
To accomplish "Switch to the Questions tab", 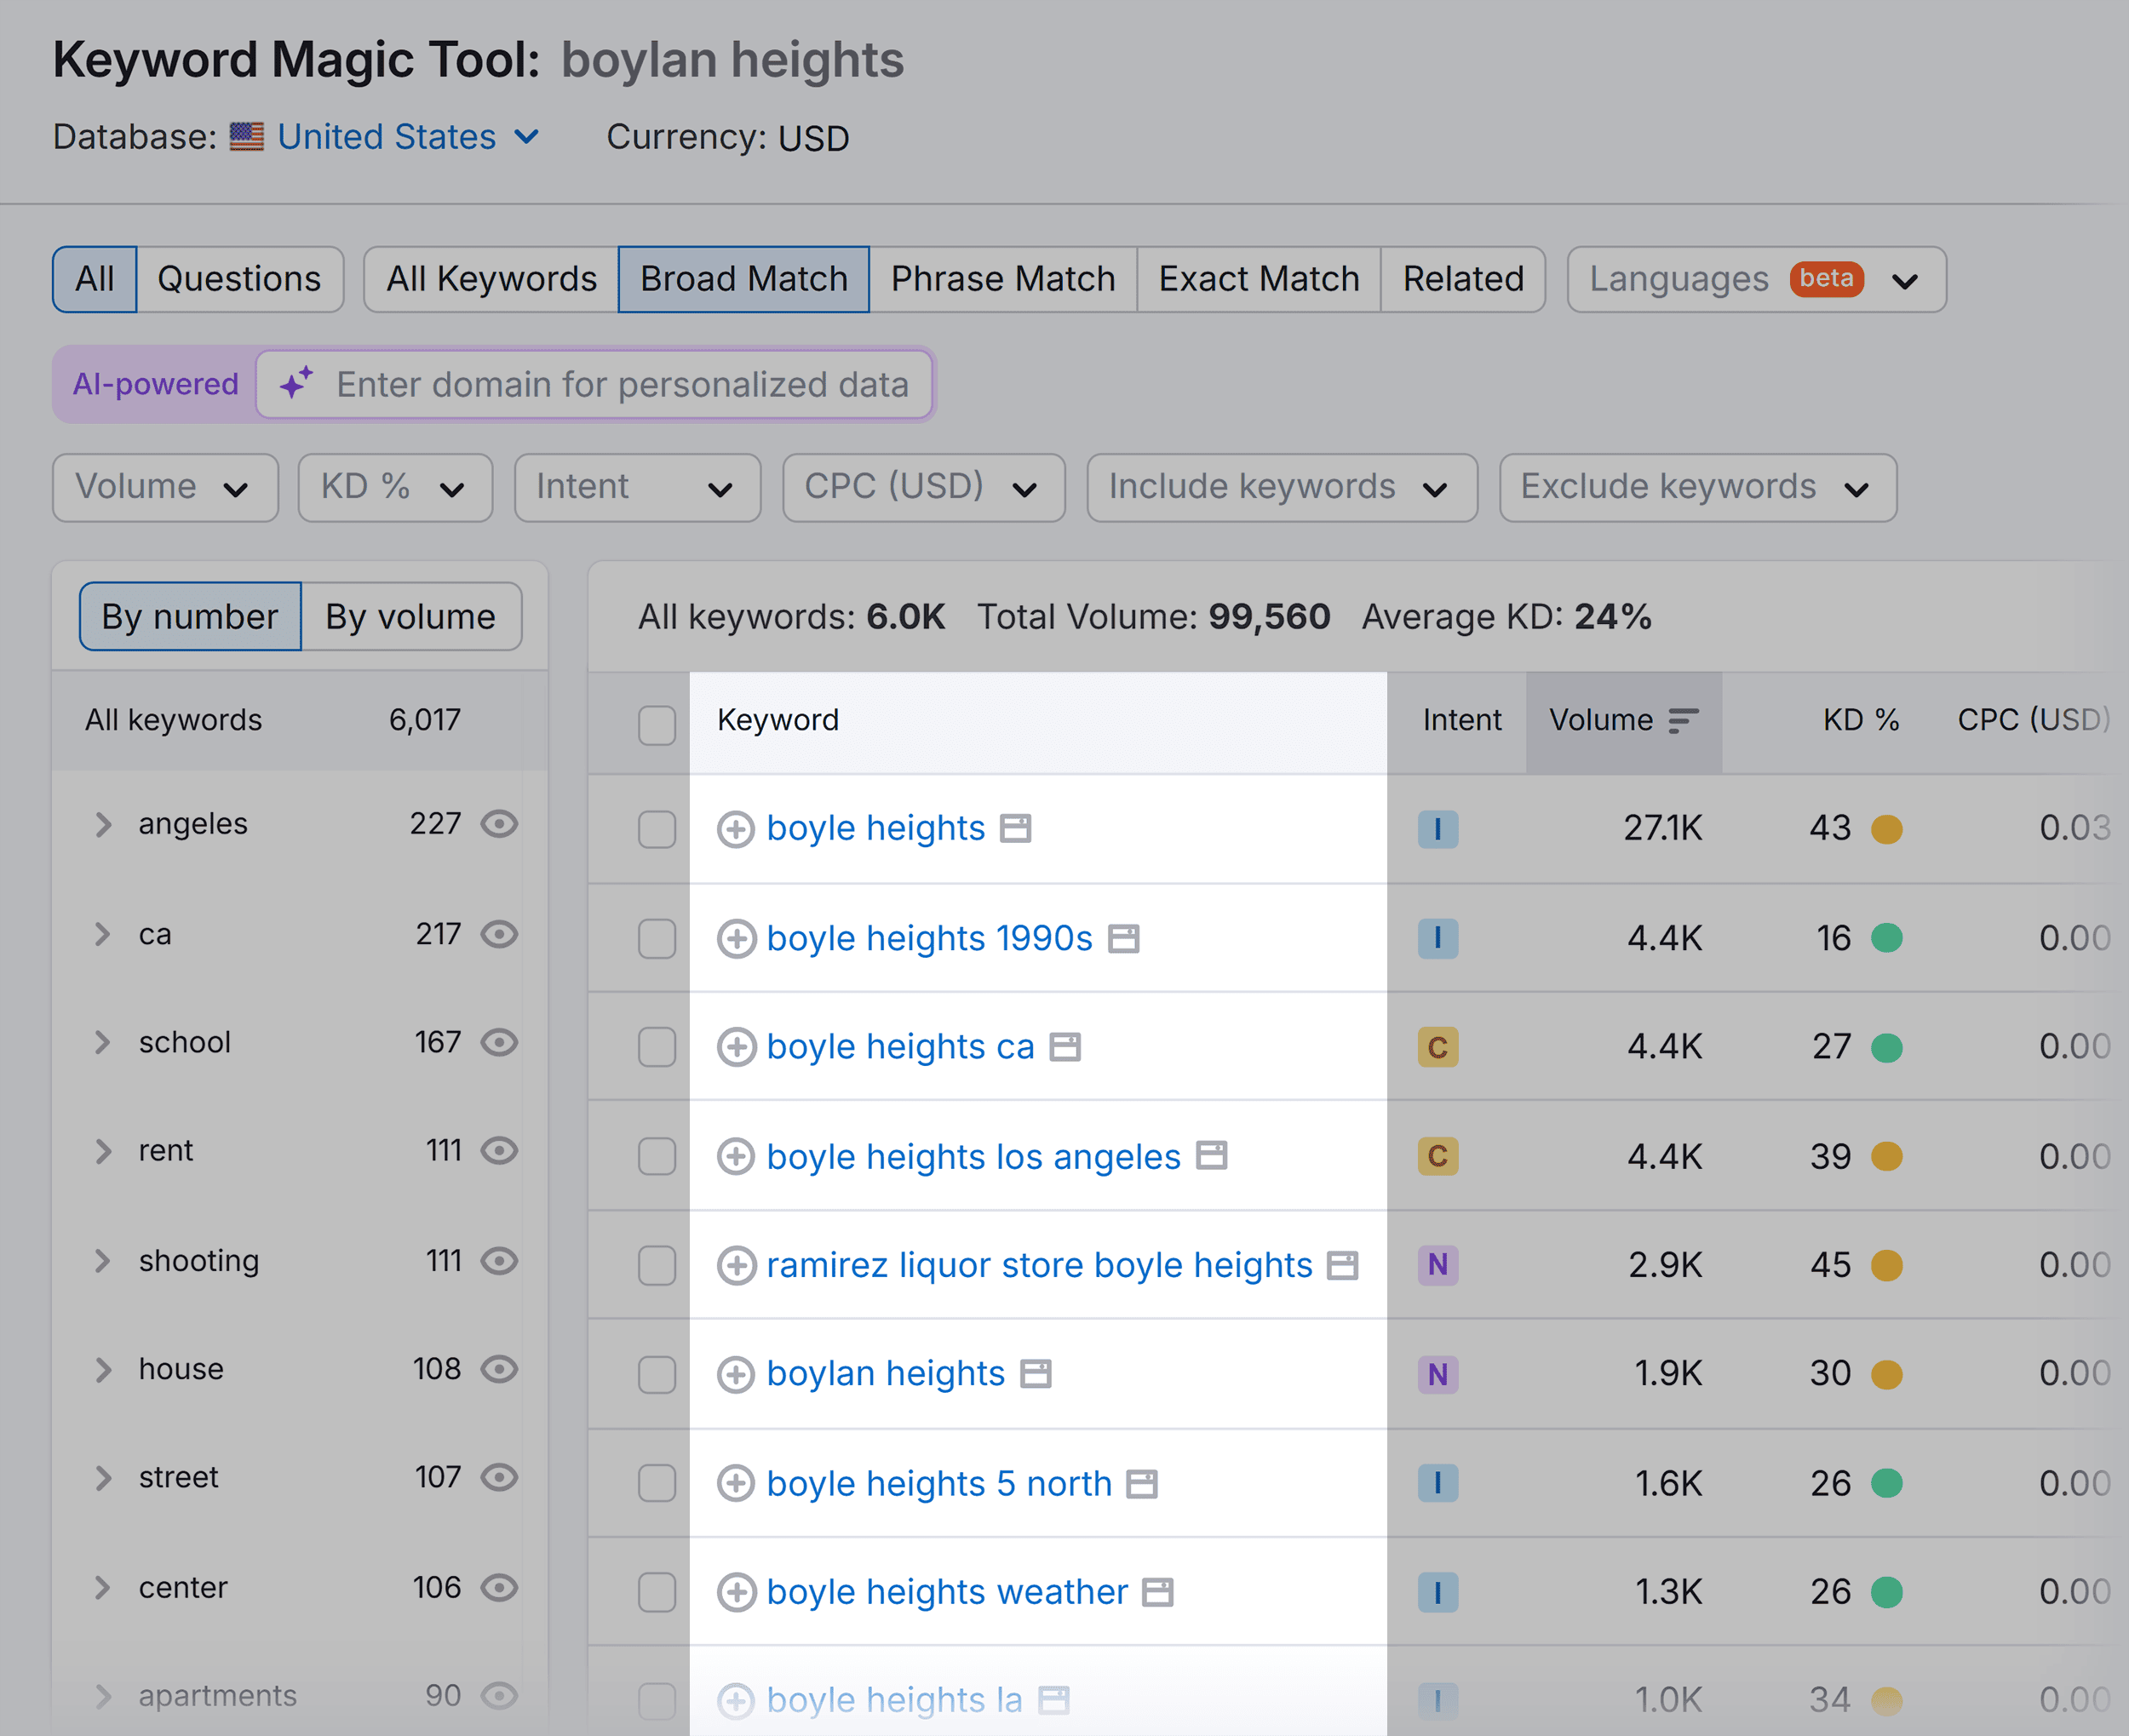I will tap(240, 279).
